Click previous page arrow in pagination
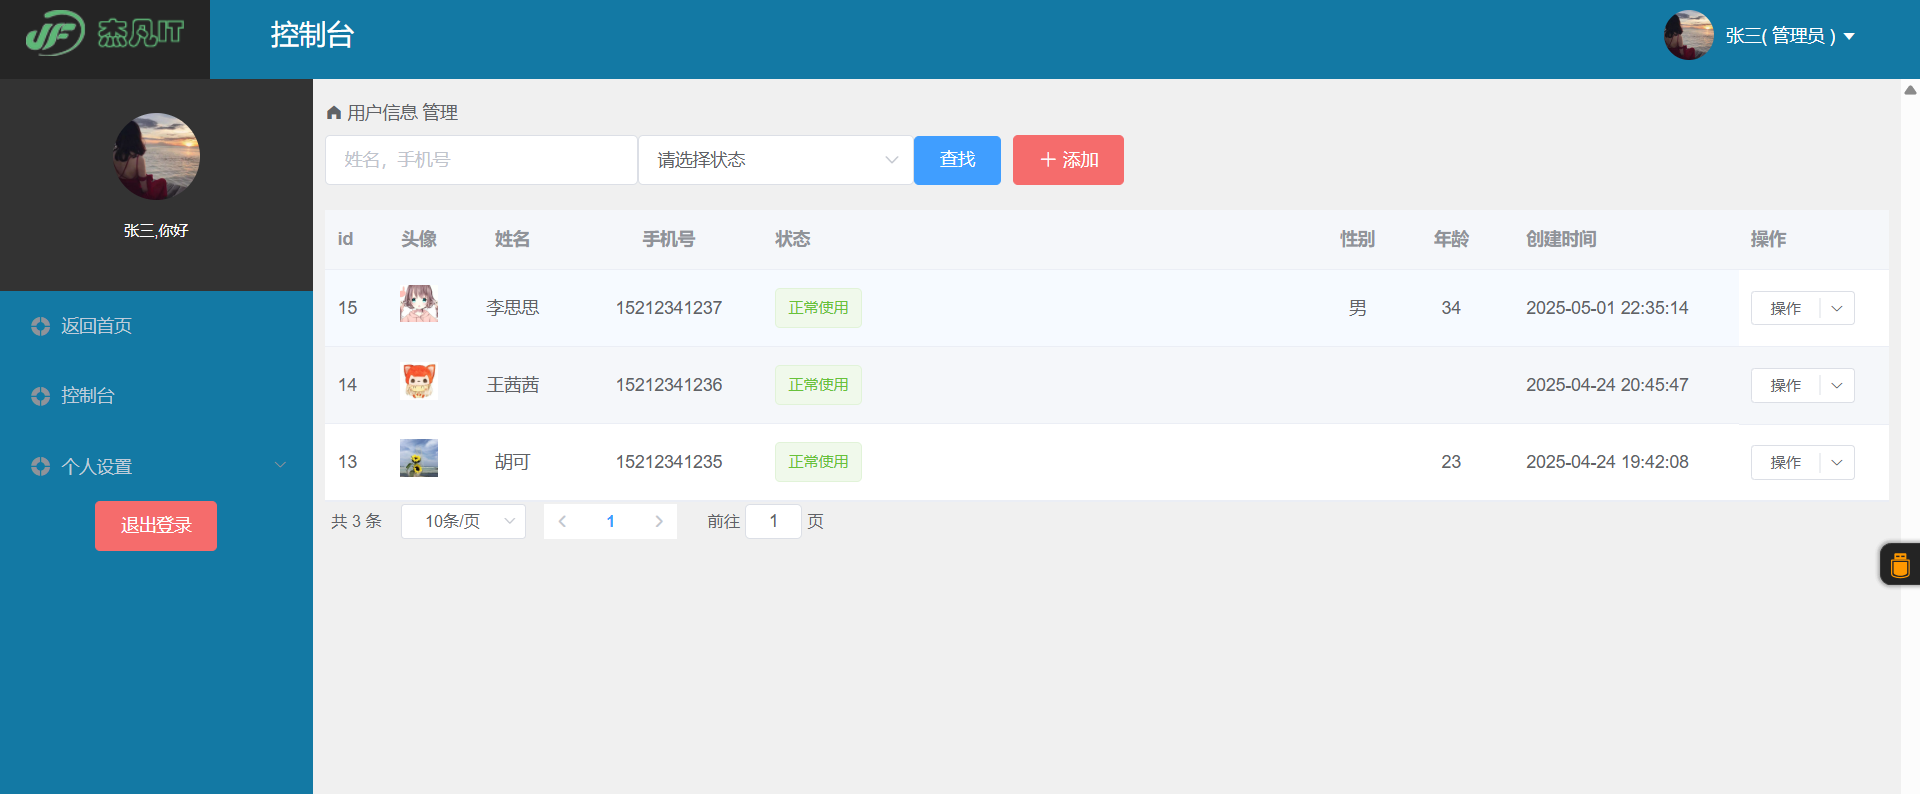Screen dimensions: 1920x794 point(562,521)
